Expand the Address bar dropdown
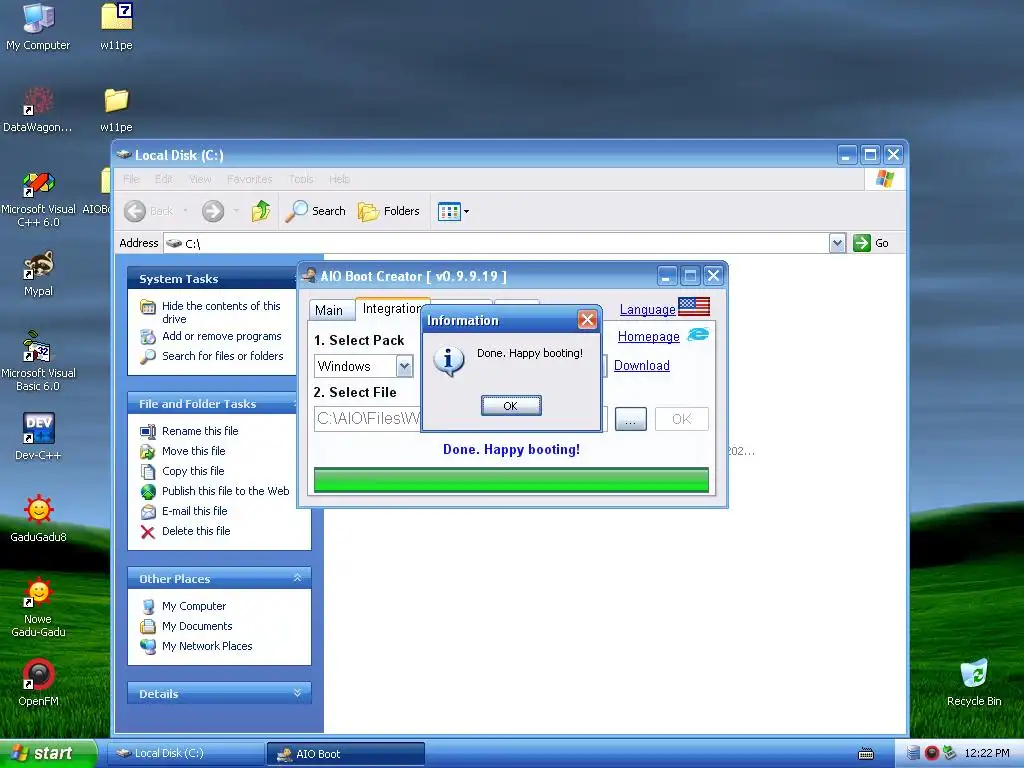 [x=837, y=244]
